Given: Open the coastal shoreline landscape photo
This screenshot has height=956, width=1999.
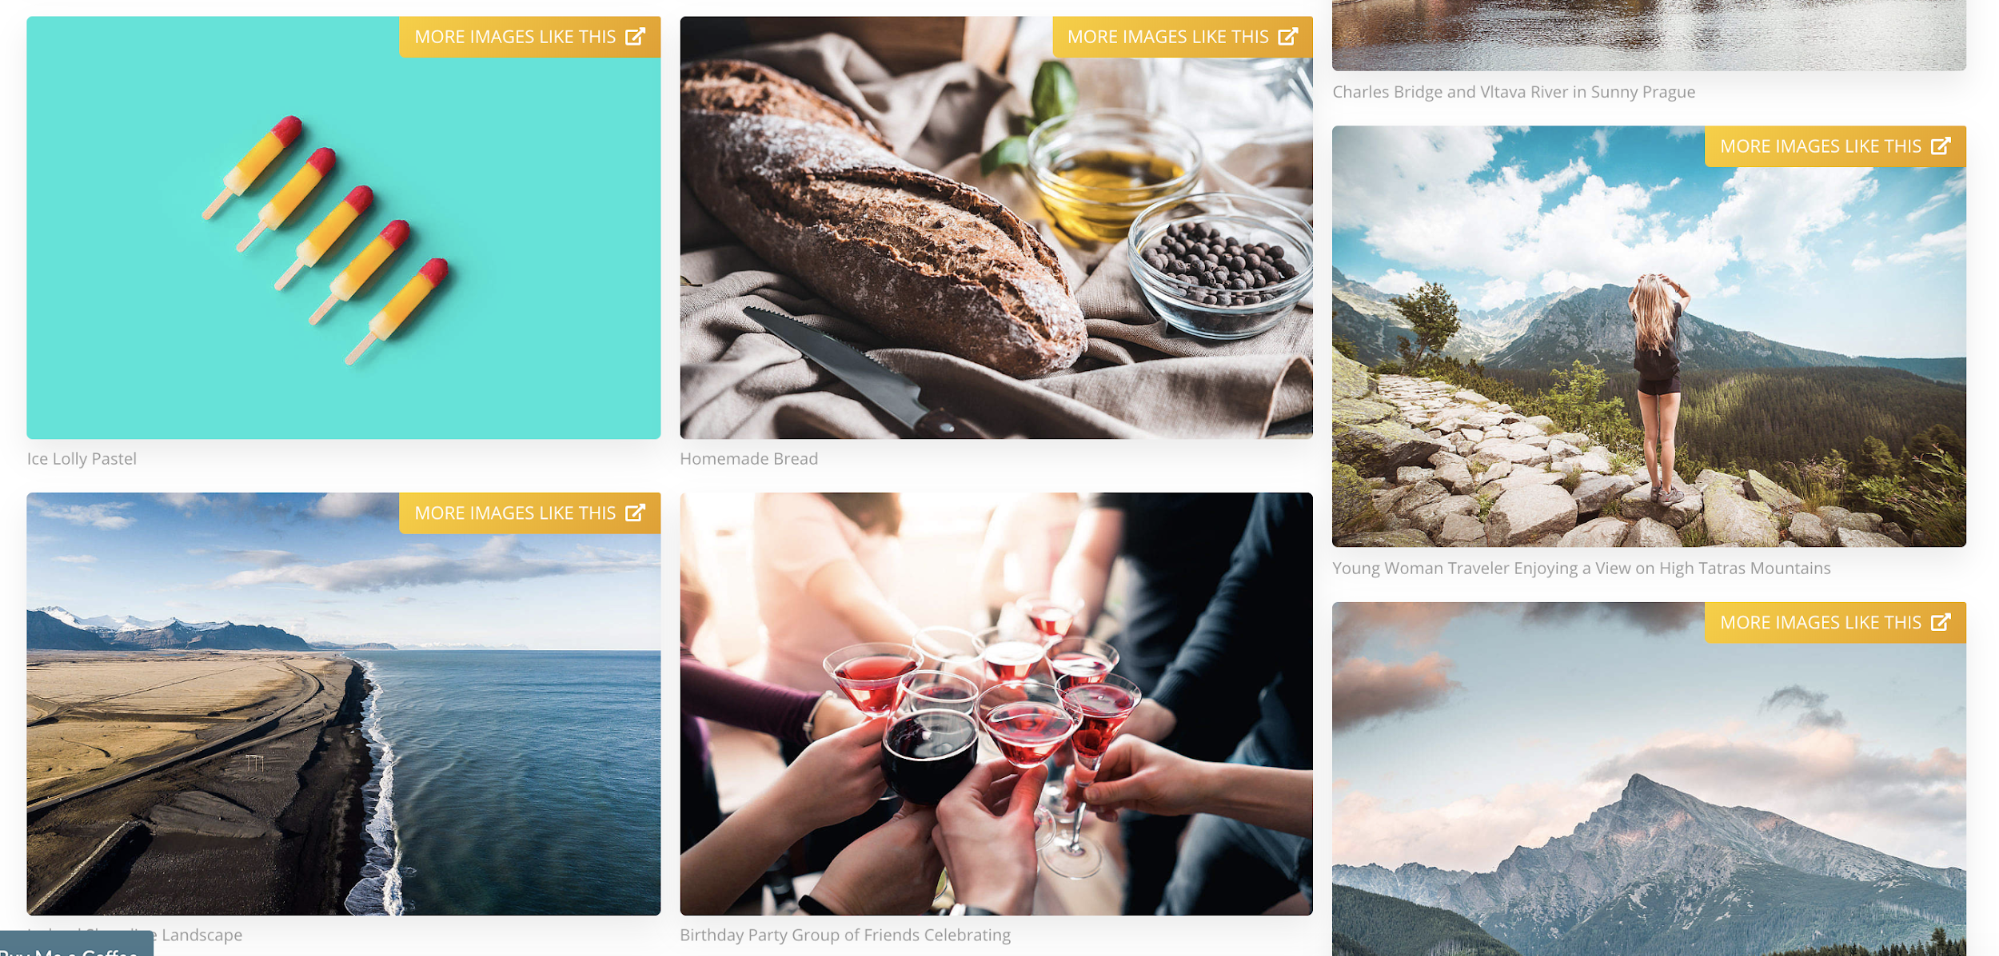Looking at the screenshot, I should 343,704.
